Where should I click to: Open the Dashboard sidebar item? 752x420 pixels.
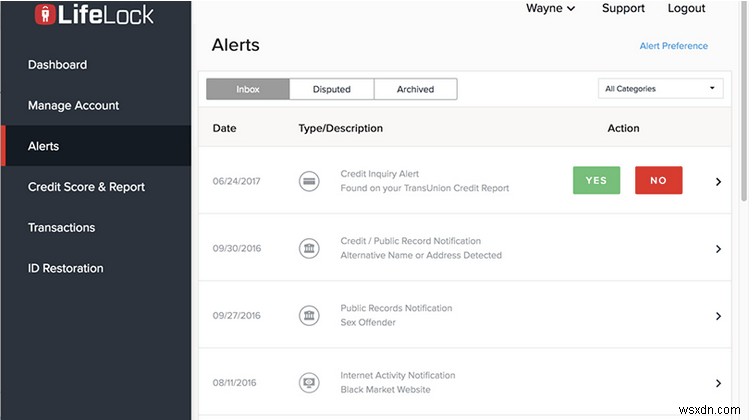[x=57, y=65]
